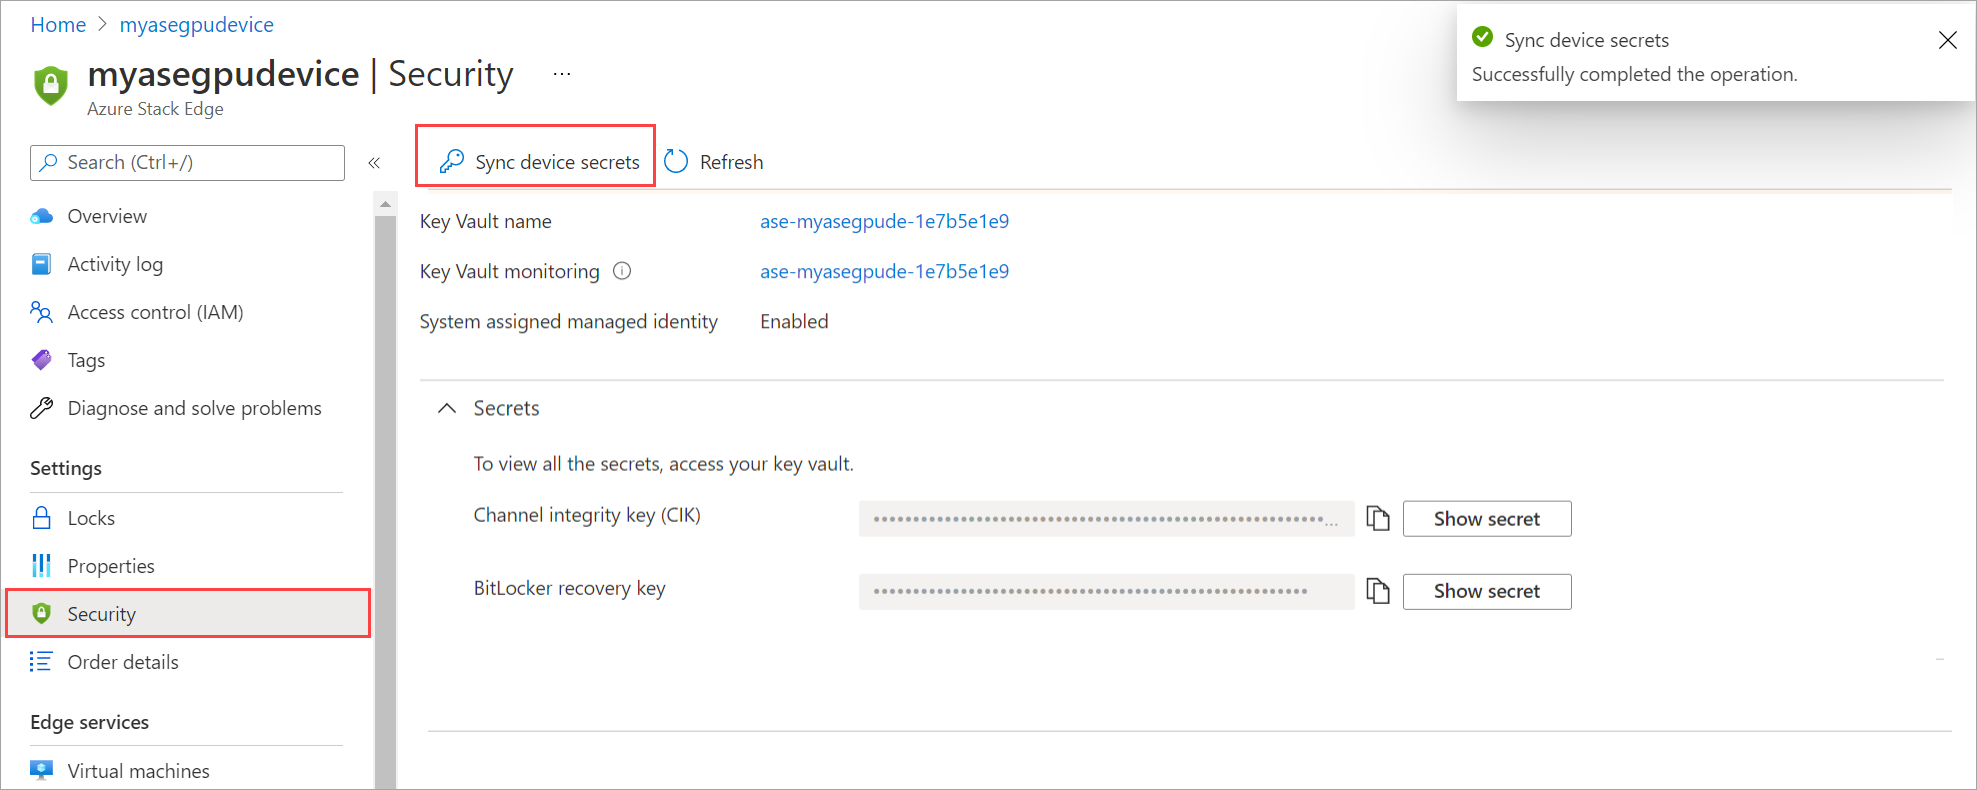Copy the BitLocker recovery key
Image resolution: width=1977 pixels, height=790 pixels.
click(1378, 591)
